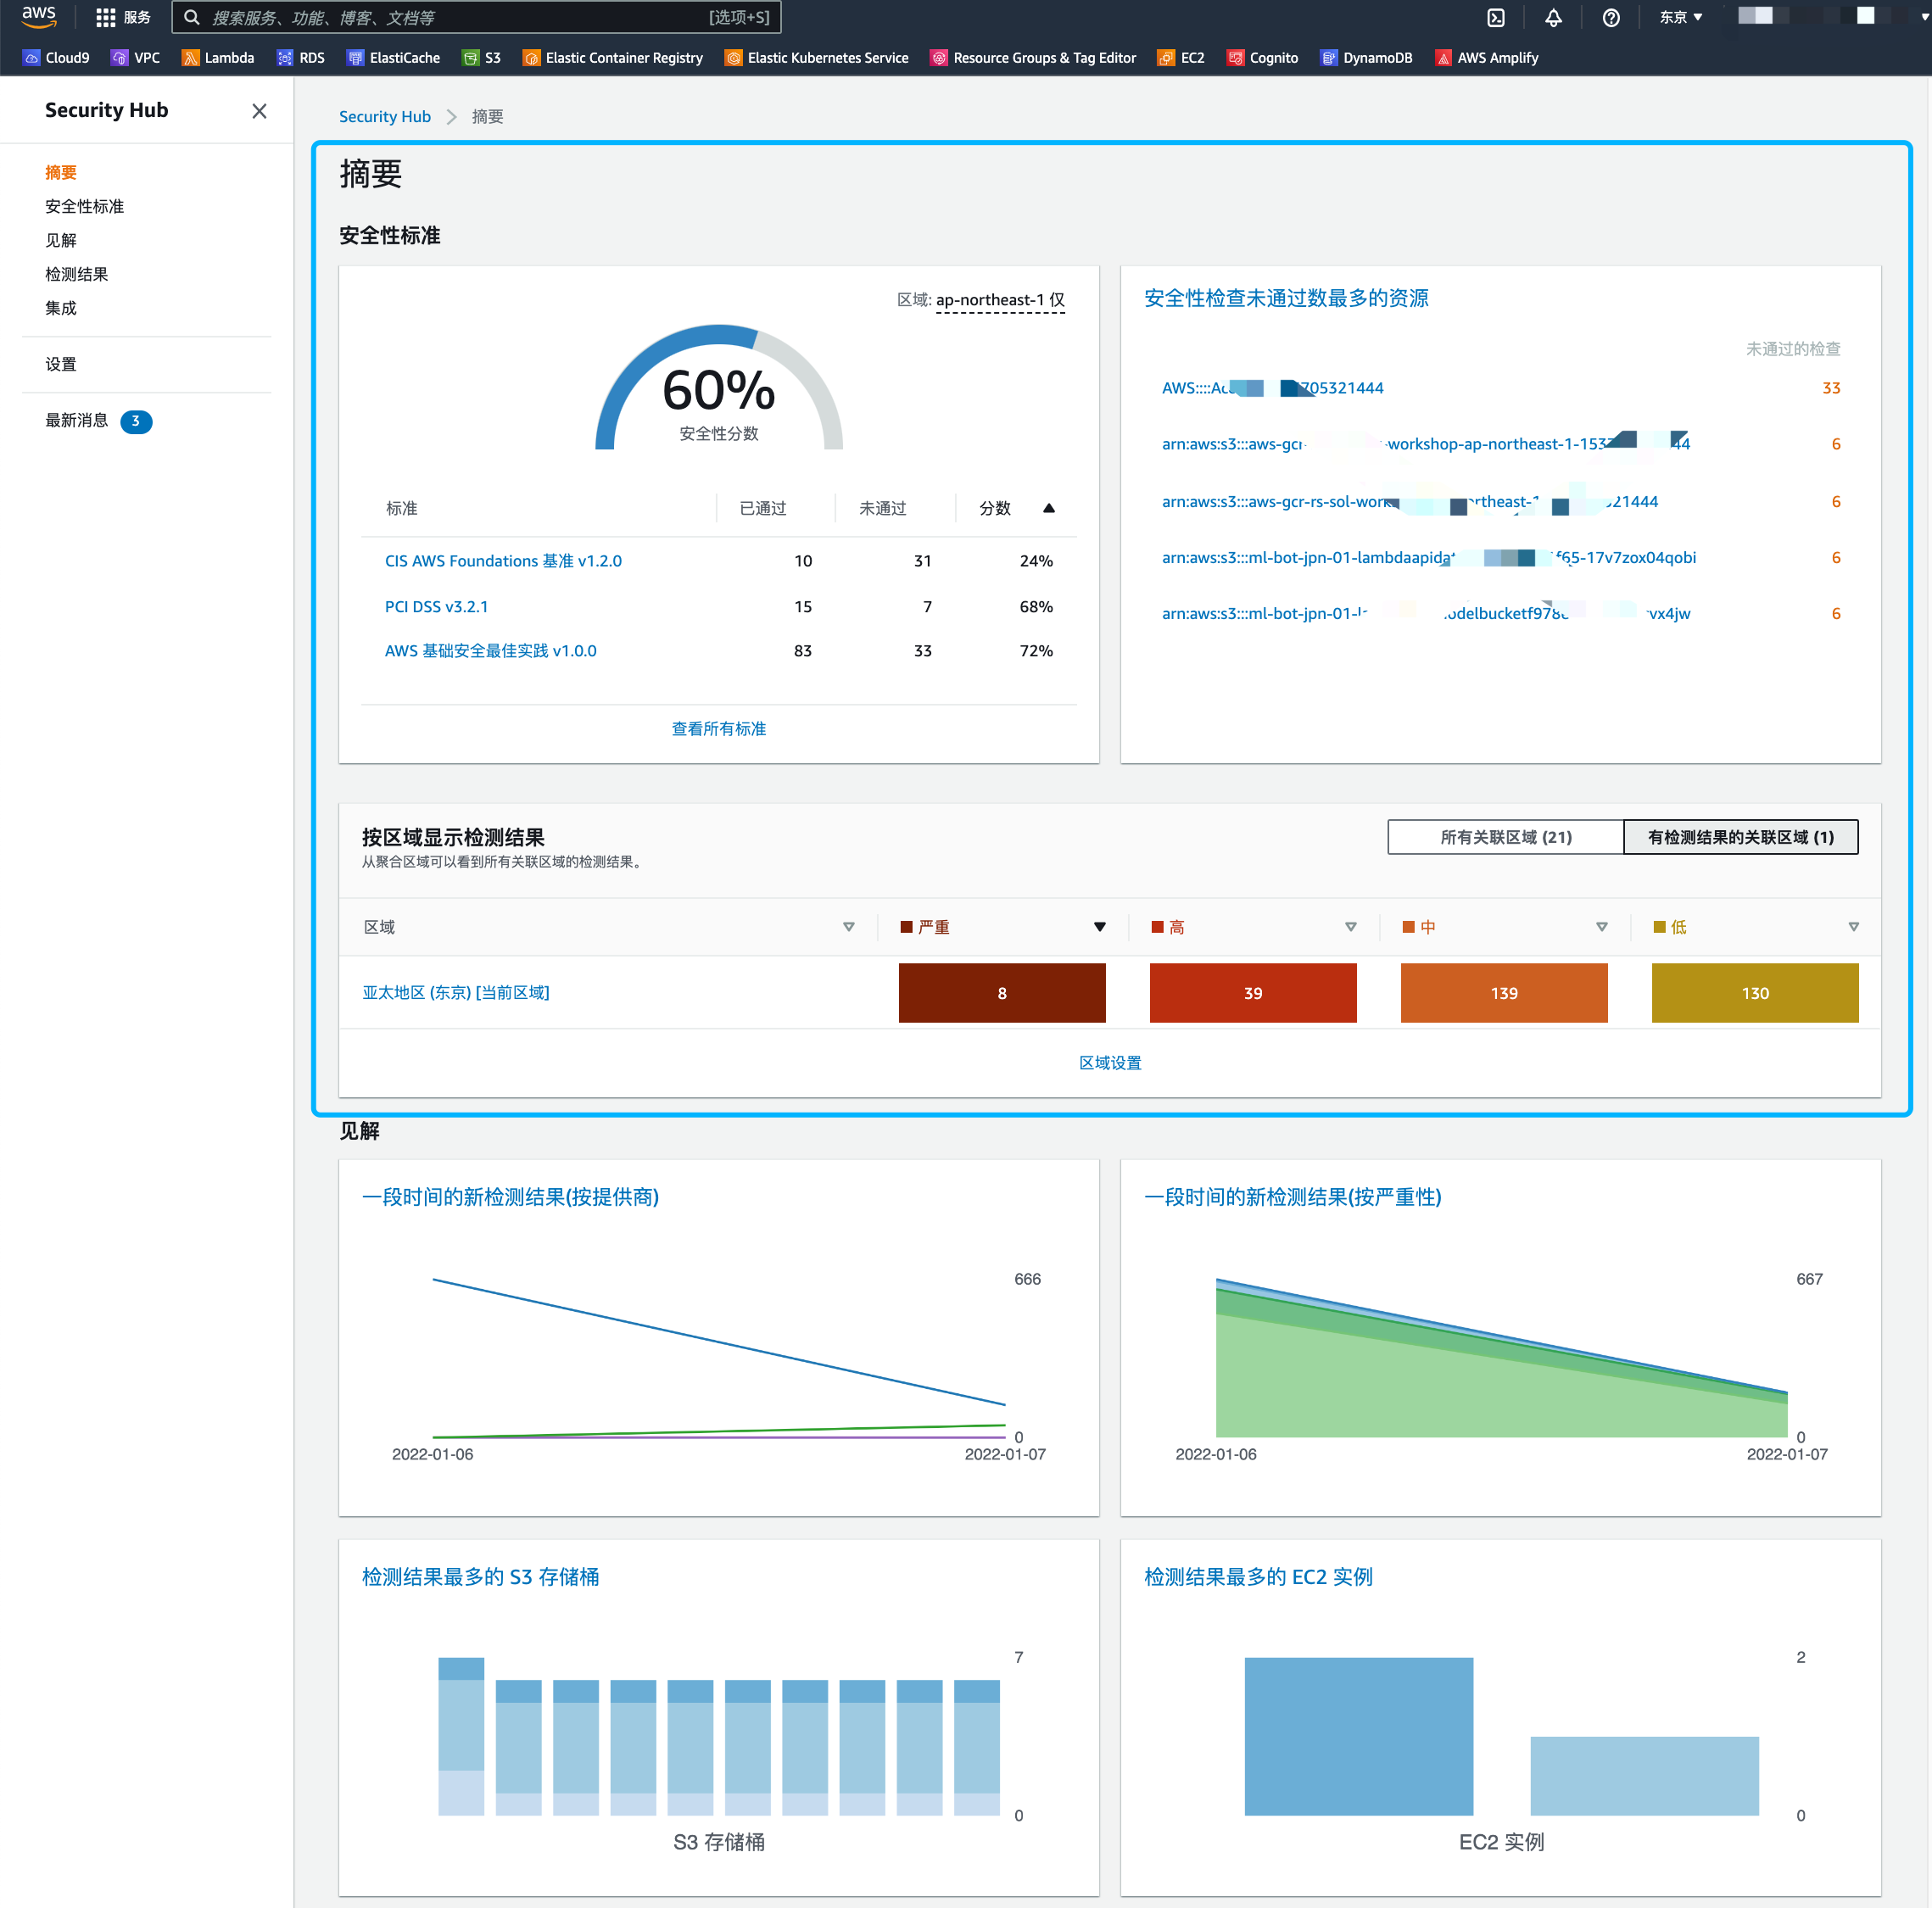The image size is (1932, 1908).
Task: Click 查看所有标准 link
Action: (718, 729)
